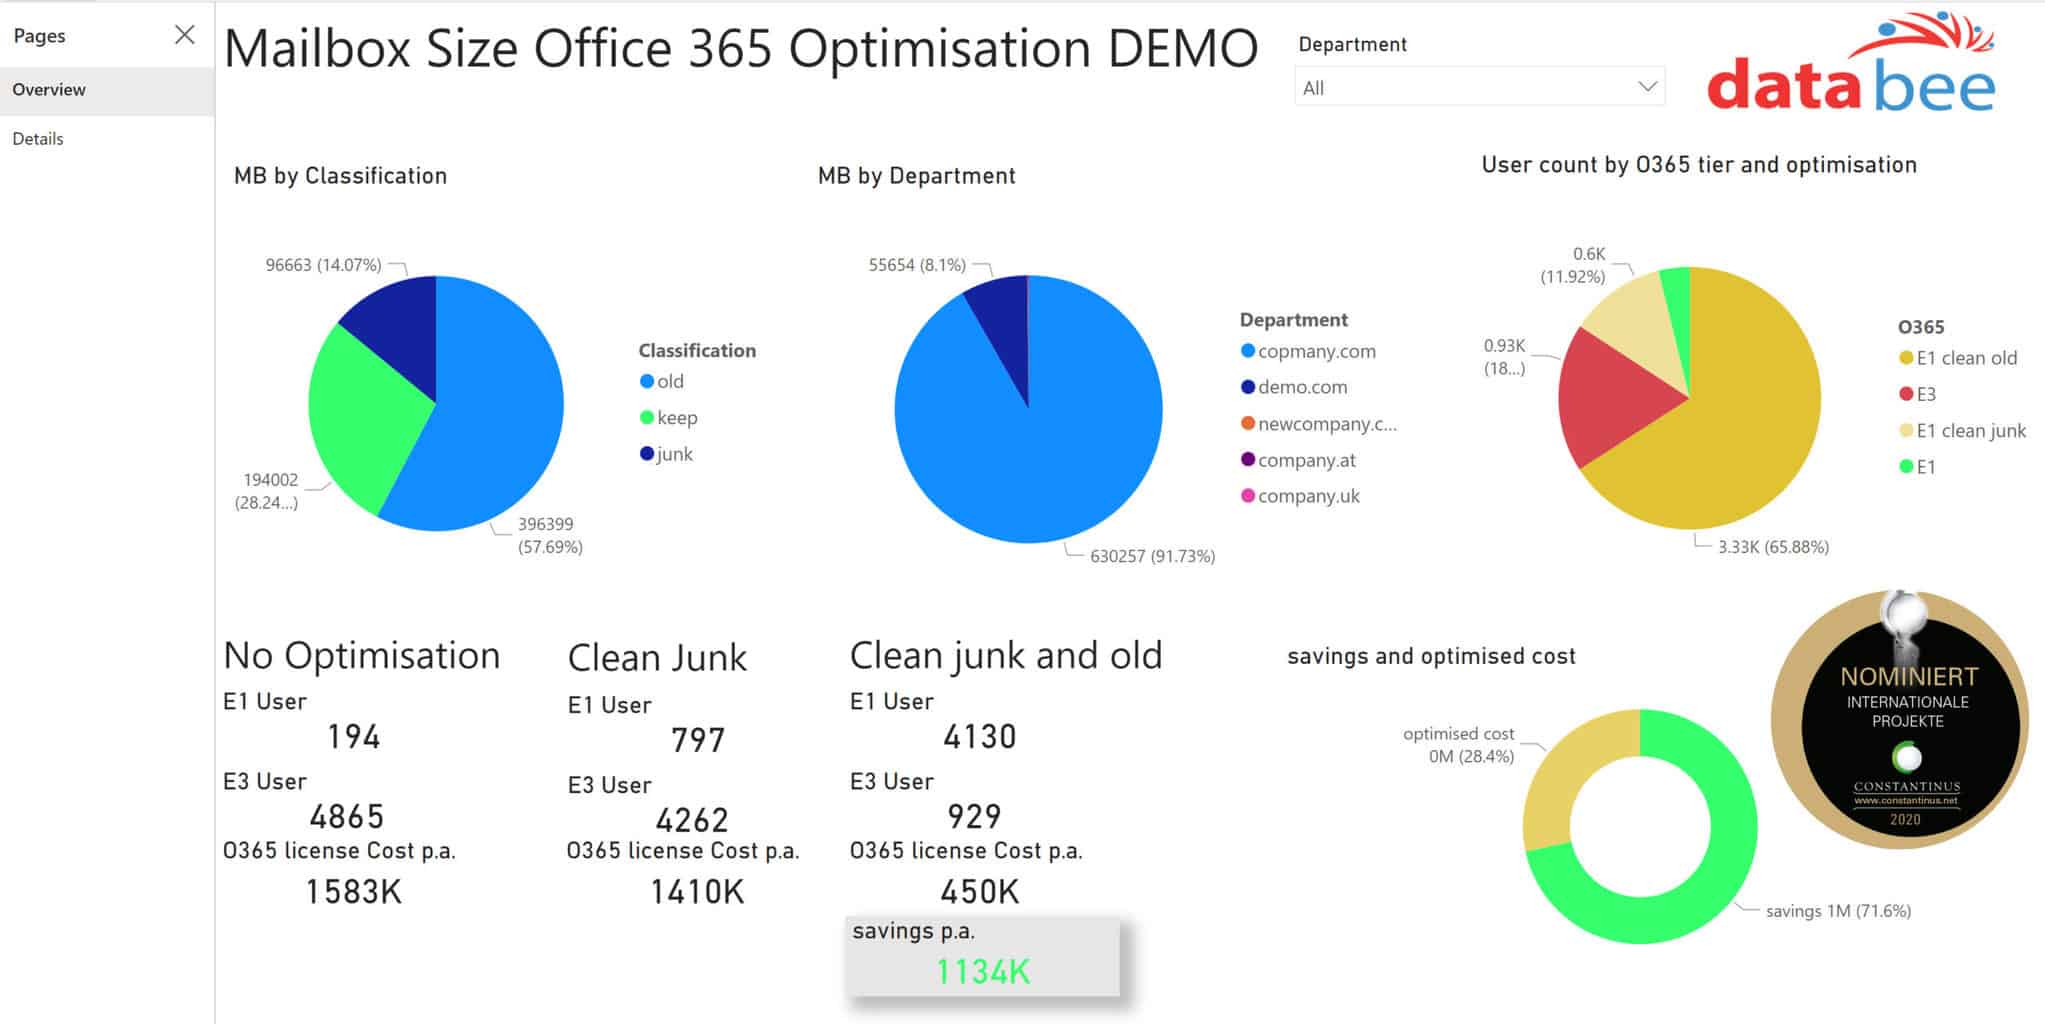Select 'E1' in the O365 legend
The height and width of the screenshot is (1024, 2045).
click(1918, 467)
